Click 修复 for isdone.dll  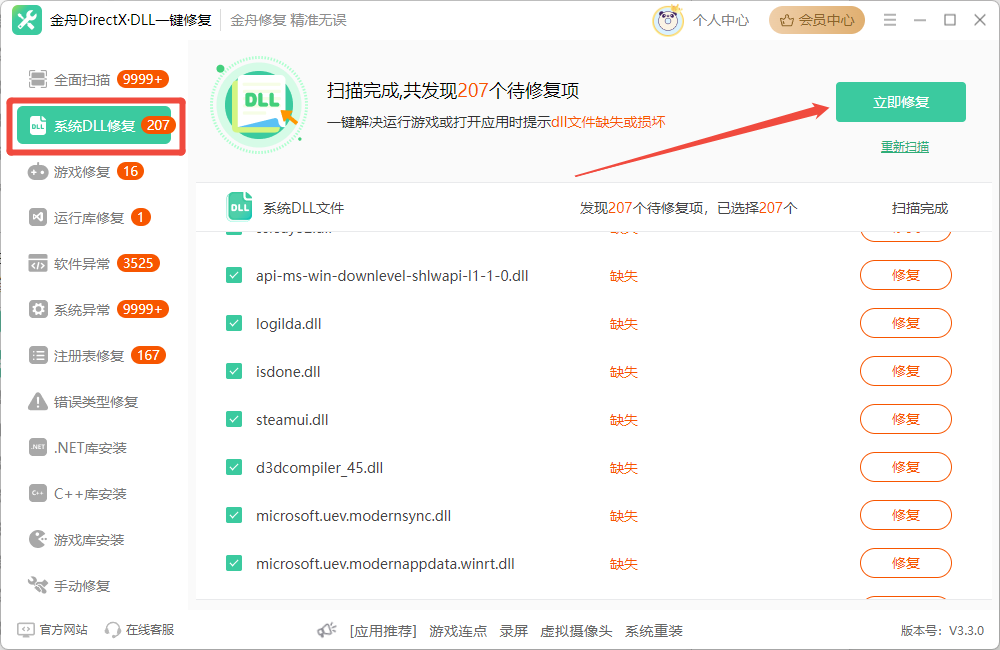[x=906, y=371]
